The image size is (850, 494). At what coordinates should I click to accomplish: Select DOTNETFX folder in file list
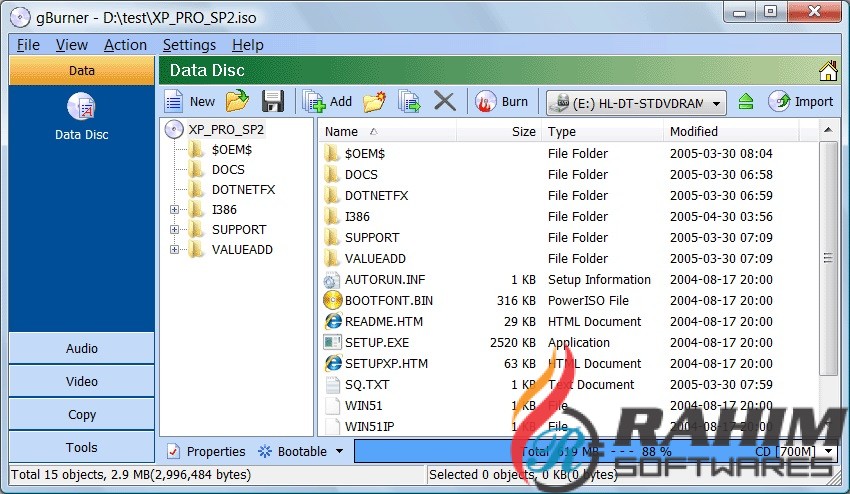pyautogui.click(x=569, y=196)
